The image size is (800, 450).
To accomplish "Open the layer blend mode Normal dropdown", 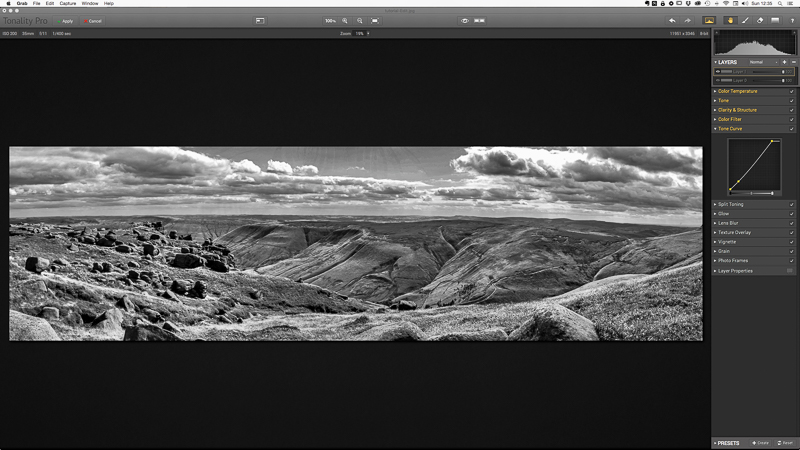I will pyautogui.click(x=759, y=62).
